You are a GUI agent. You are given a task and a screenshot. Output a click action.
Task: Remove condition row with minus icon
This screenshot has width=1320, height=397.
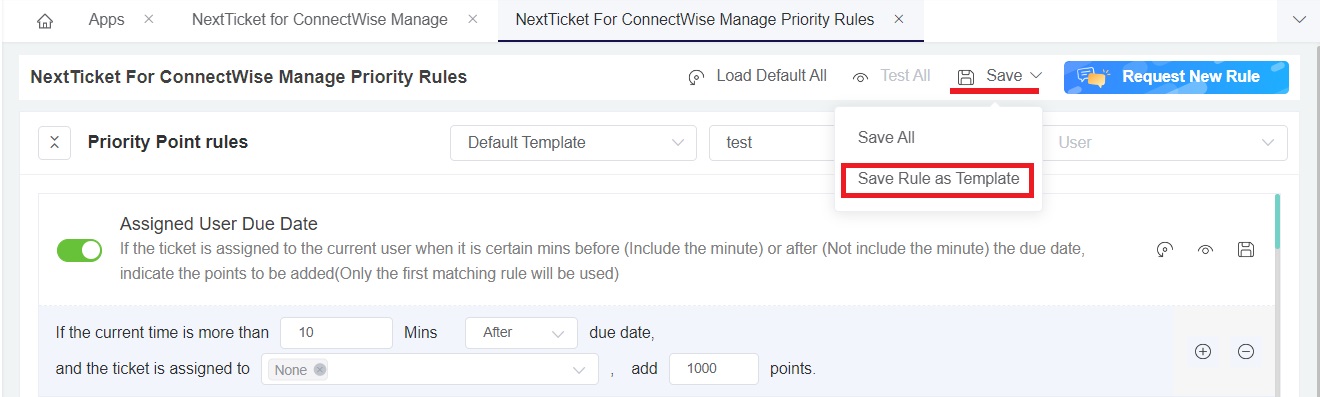[1246, 352]
